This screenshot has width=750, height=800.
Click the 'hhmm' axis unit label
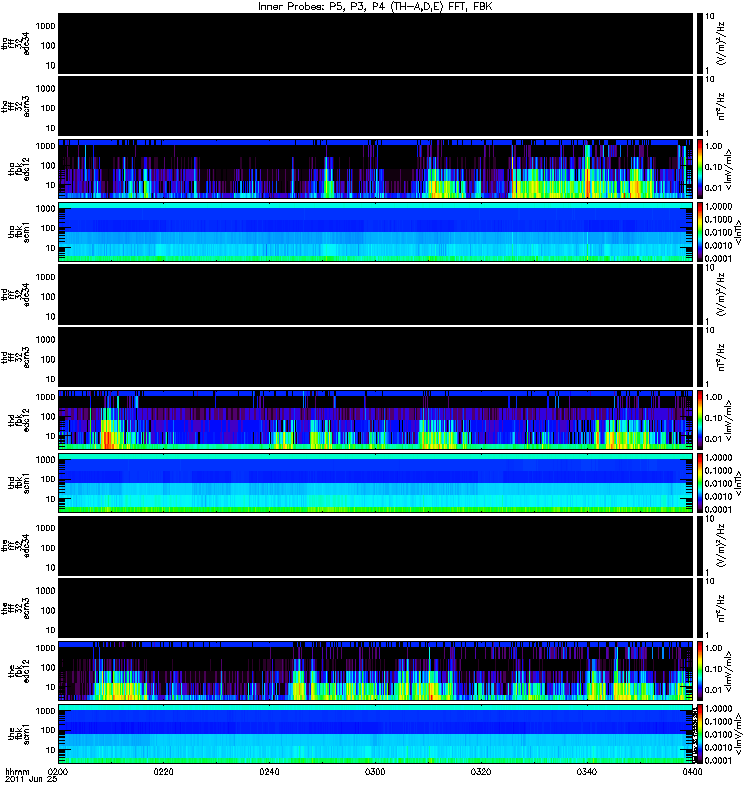[x=17, y=771]
